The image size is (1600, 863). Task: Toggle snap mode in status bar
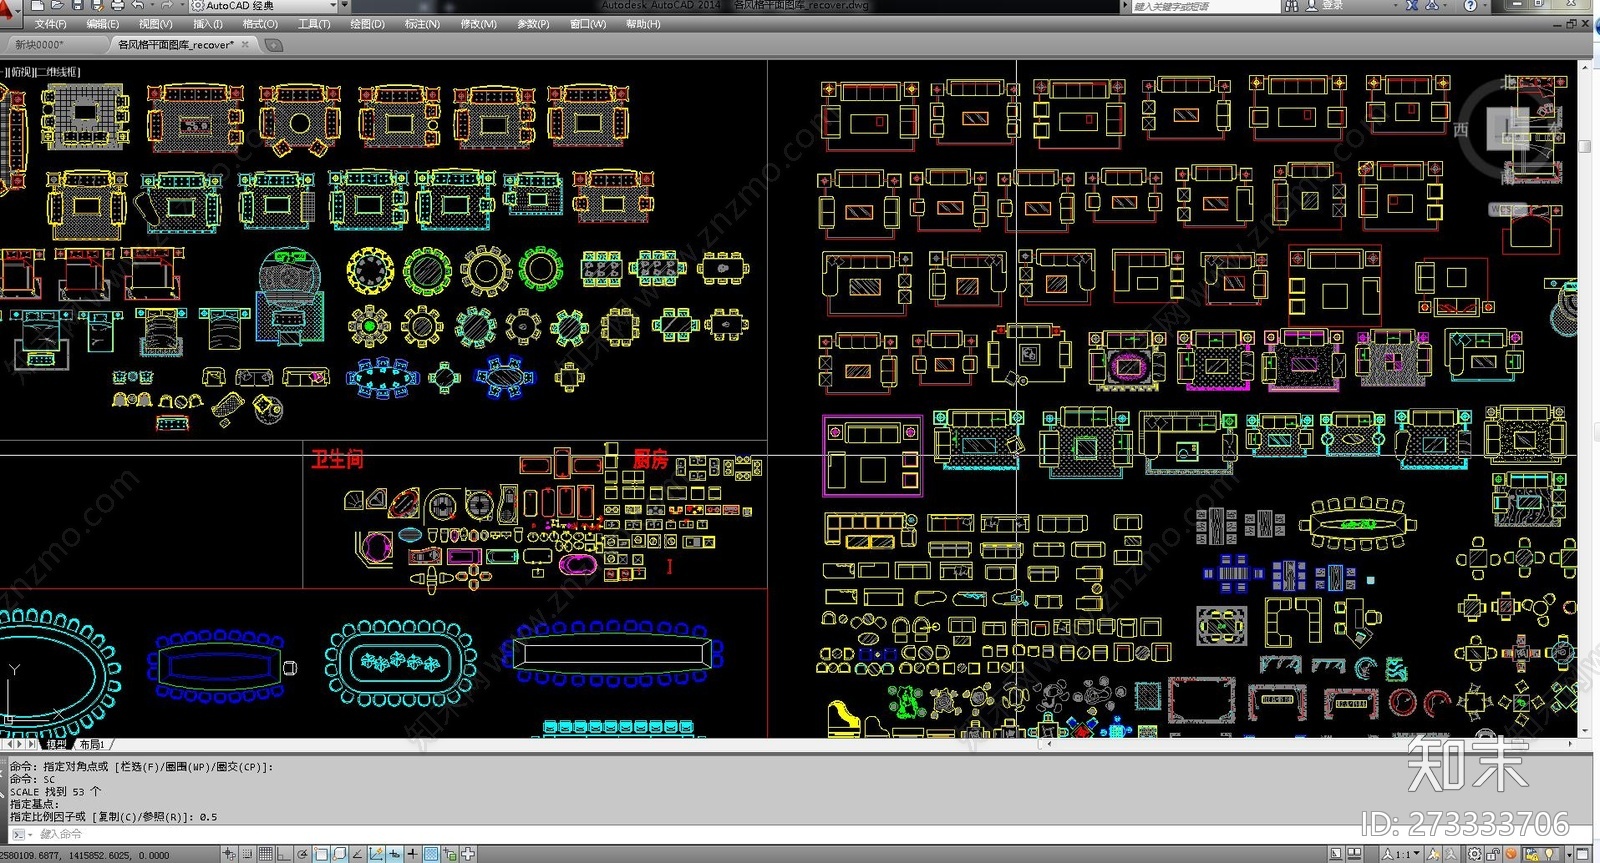click(247, 854)
